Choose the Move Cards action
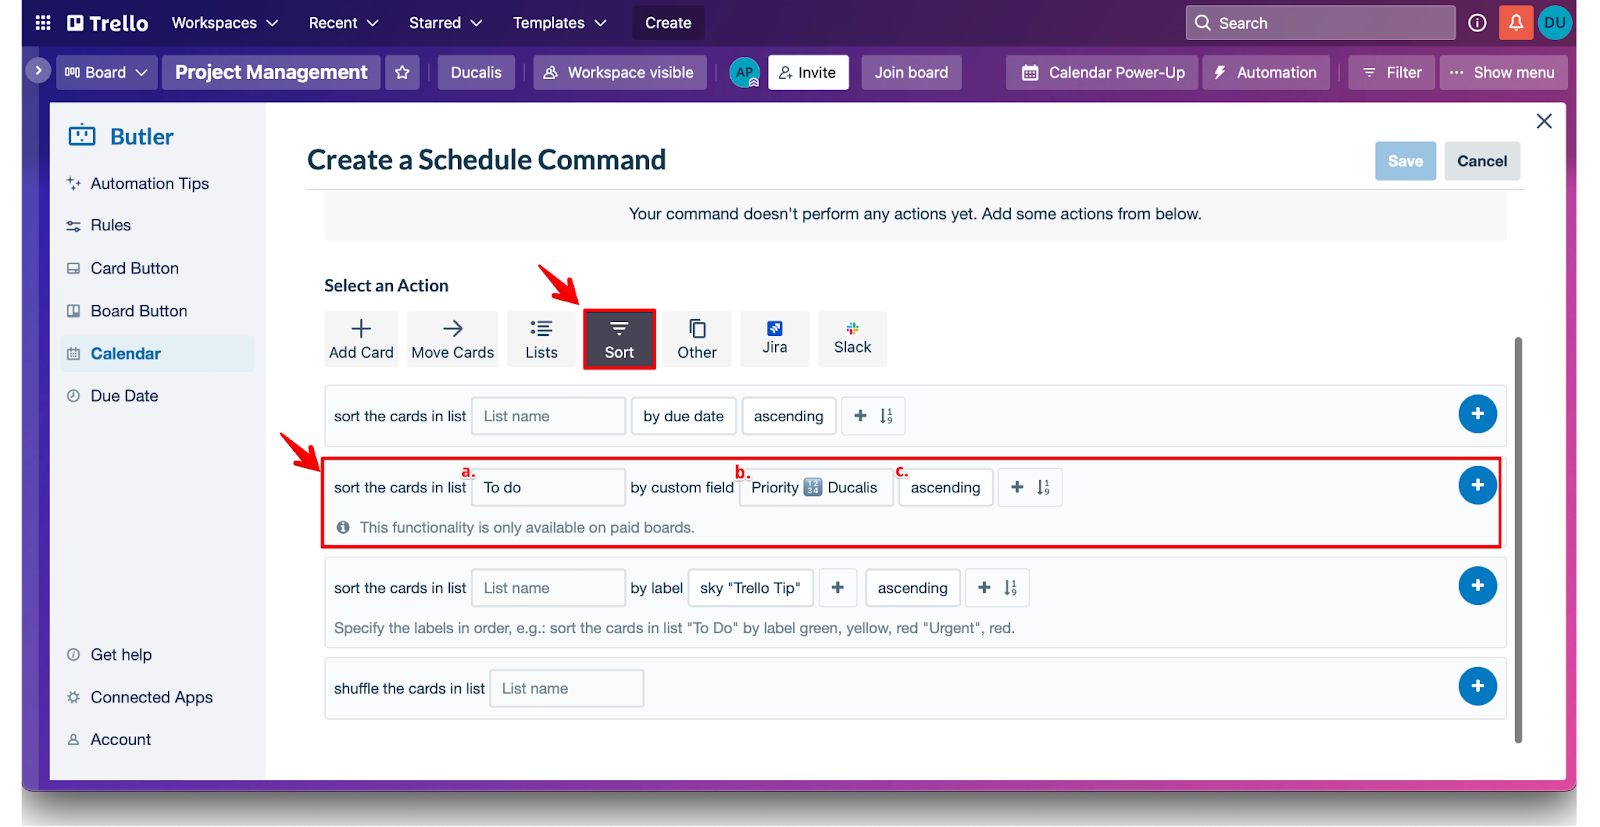The height and width of the screenshot is (827, 1600). click(x=452, y=339)
